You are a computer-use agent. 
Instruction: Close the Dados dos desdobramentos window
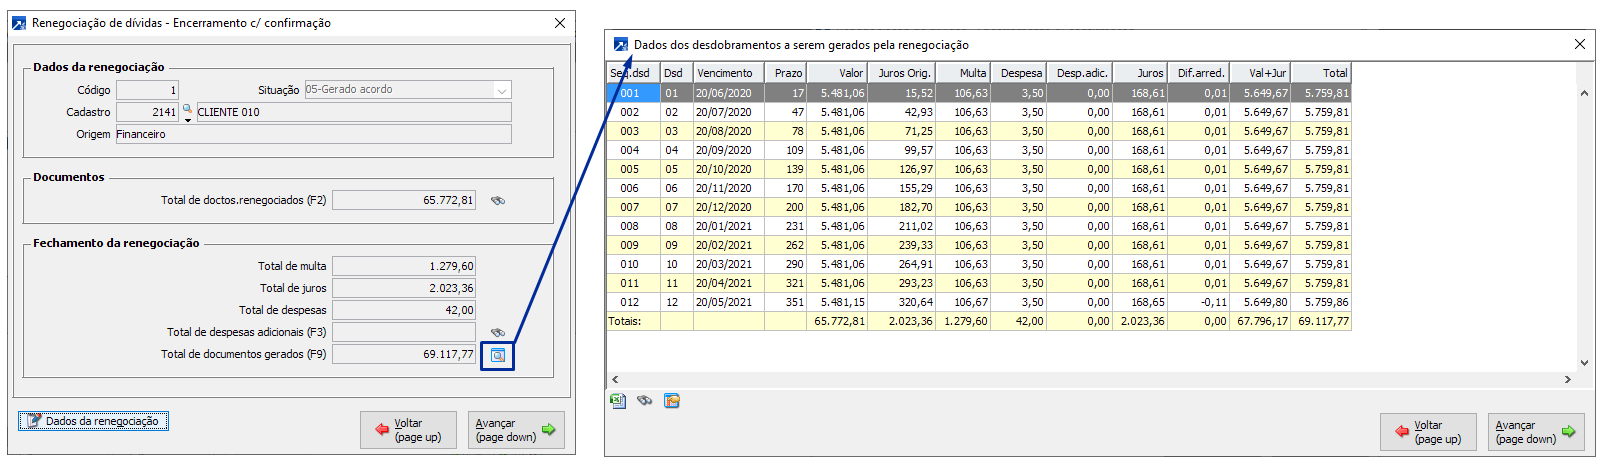click(x=1580, y=44)
